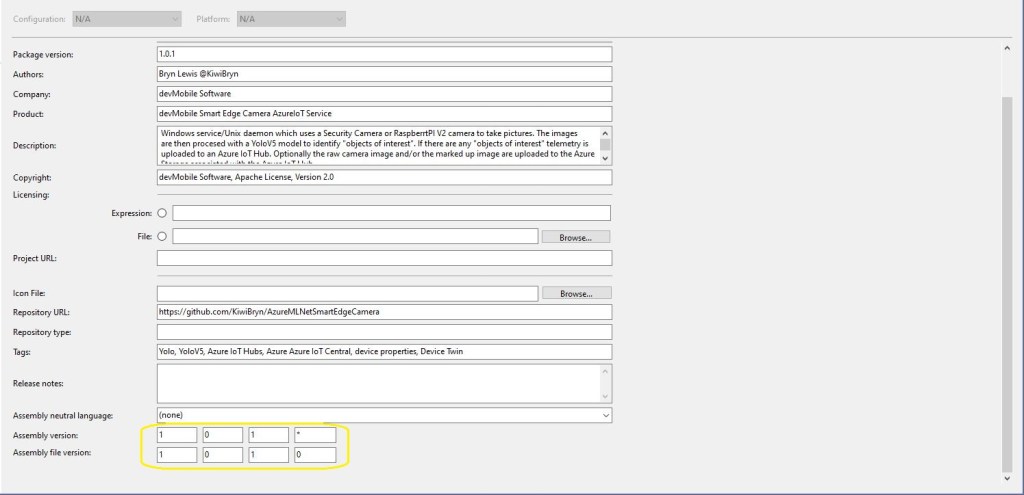
Task: Focus the Repository URL text field
Action: click(384, 311)
